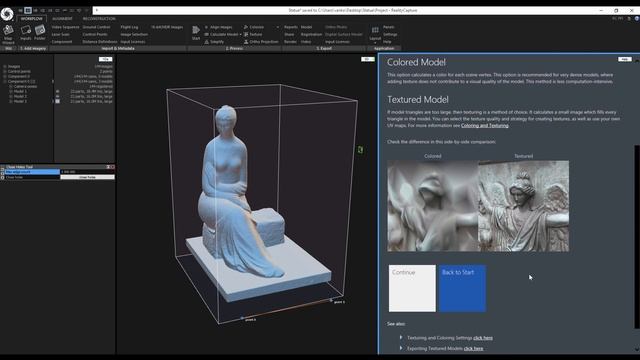
Task: Open the dropdown arrow next to Colorize
Action: (x=278, y=27)
